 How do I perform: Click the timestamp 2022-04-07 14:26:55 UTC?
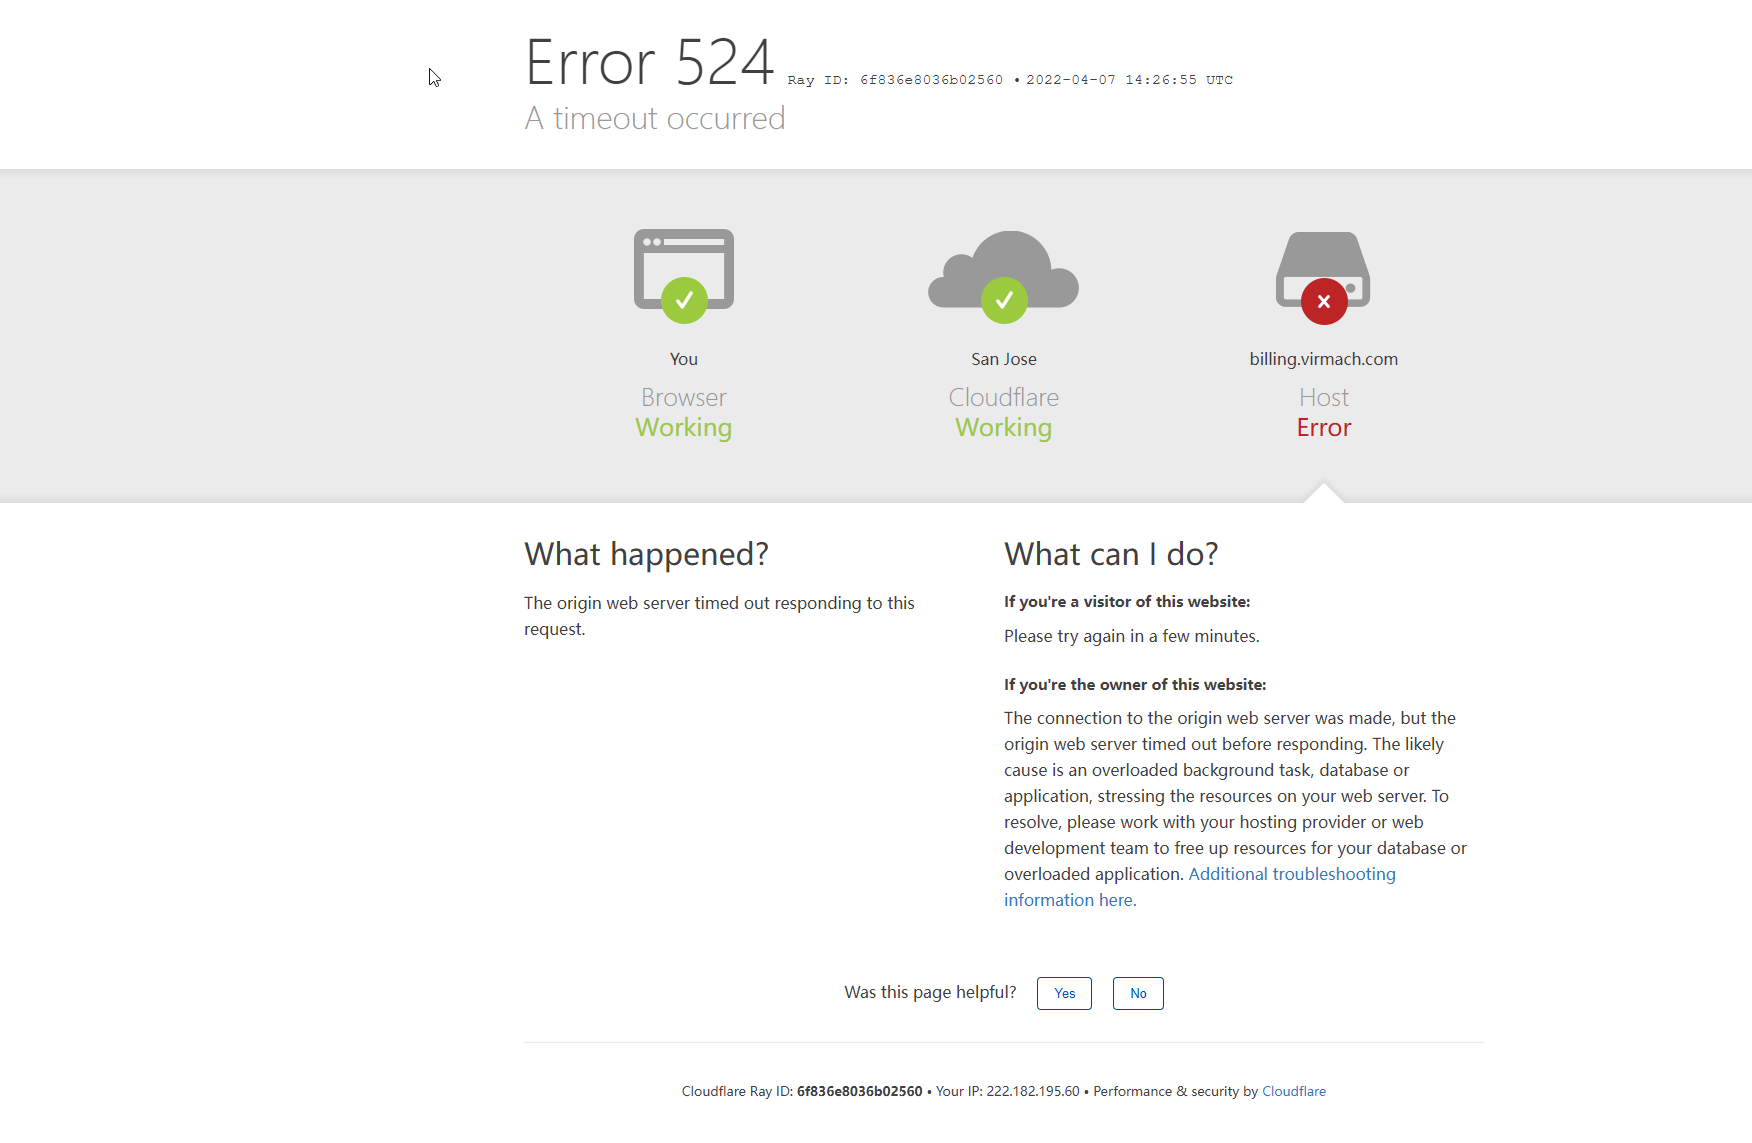point(1129,80)
